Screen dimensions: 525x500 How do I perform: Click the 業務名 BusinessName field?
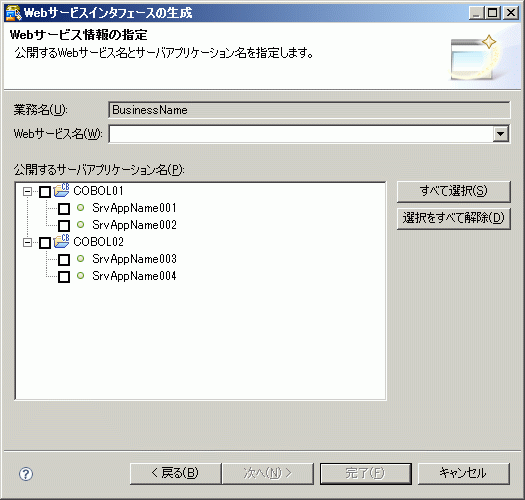309,110
